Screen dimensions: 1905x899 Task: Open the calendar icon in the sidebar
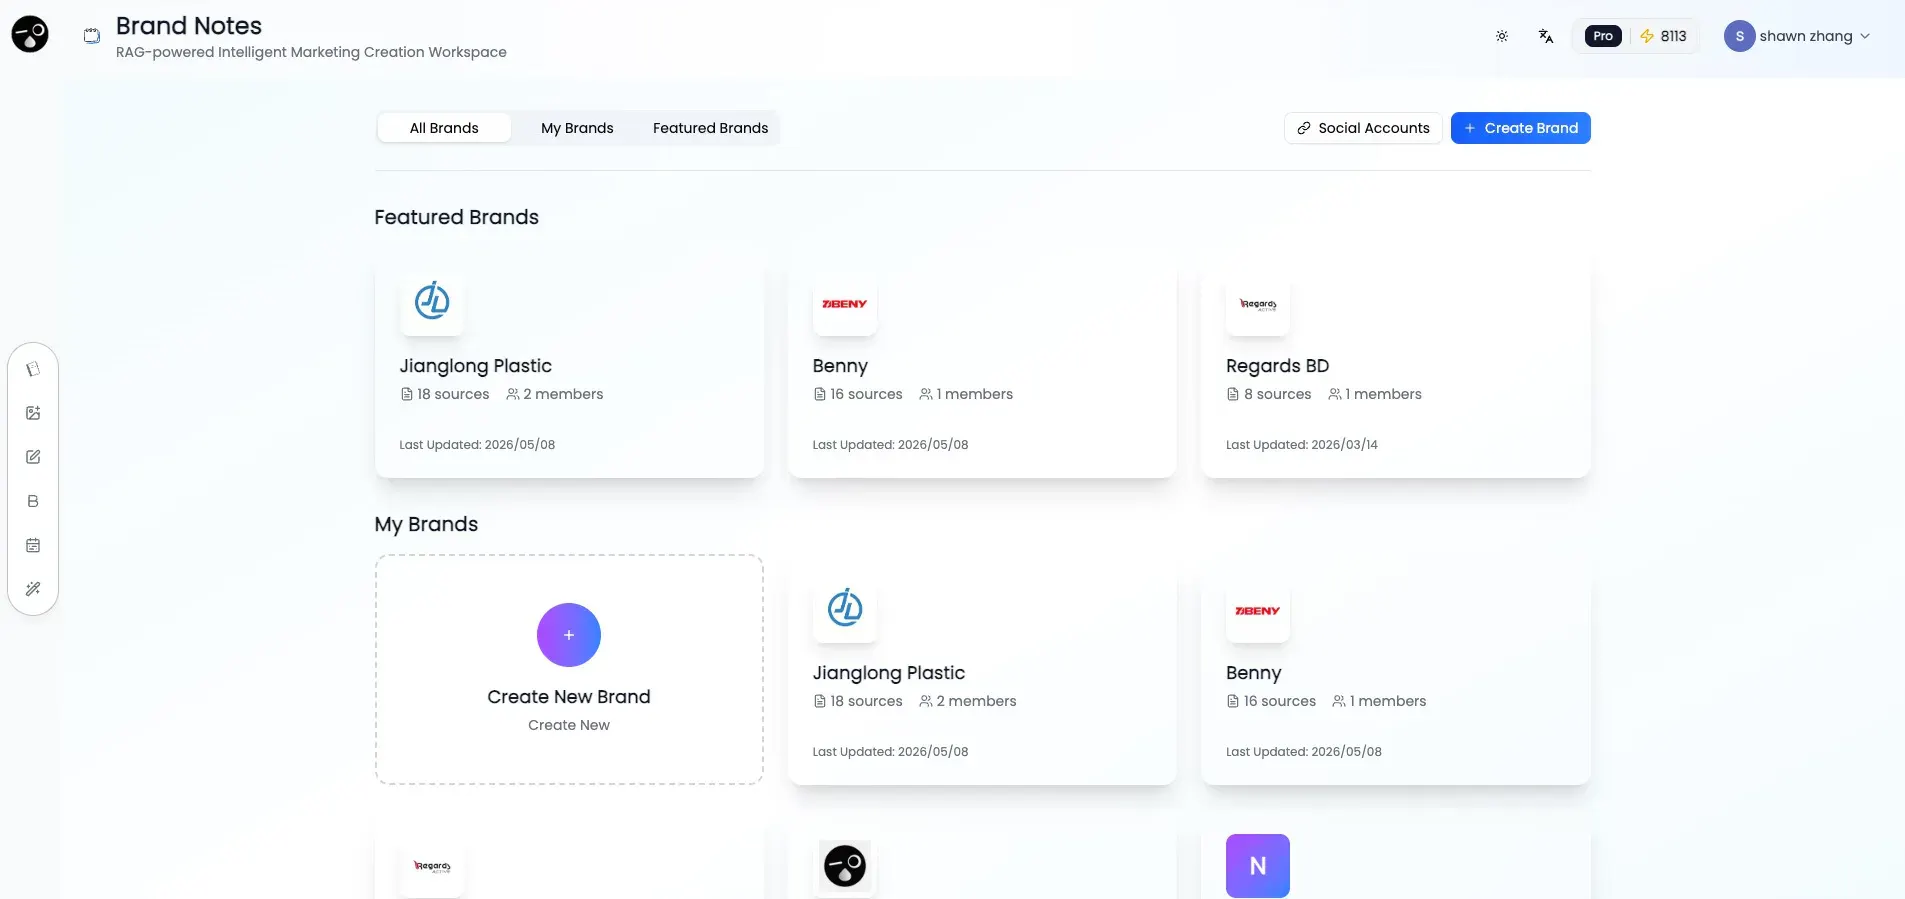click(33, 545)
